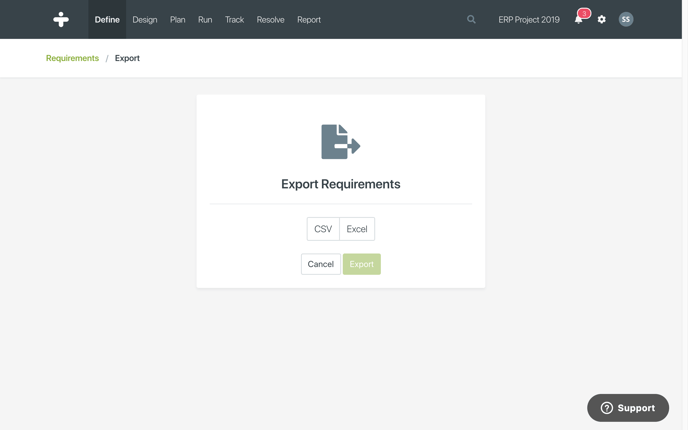Image resolution: width=688 pixels, height=430 pixels.
Task: Open the SS user avatar menu
Action: pos(626,19)
